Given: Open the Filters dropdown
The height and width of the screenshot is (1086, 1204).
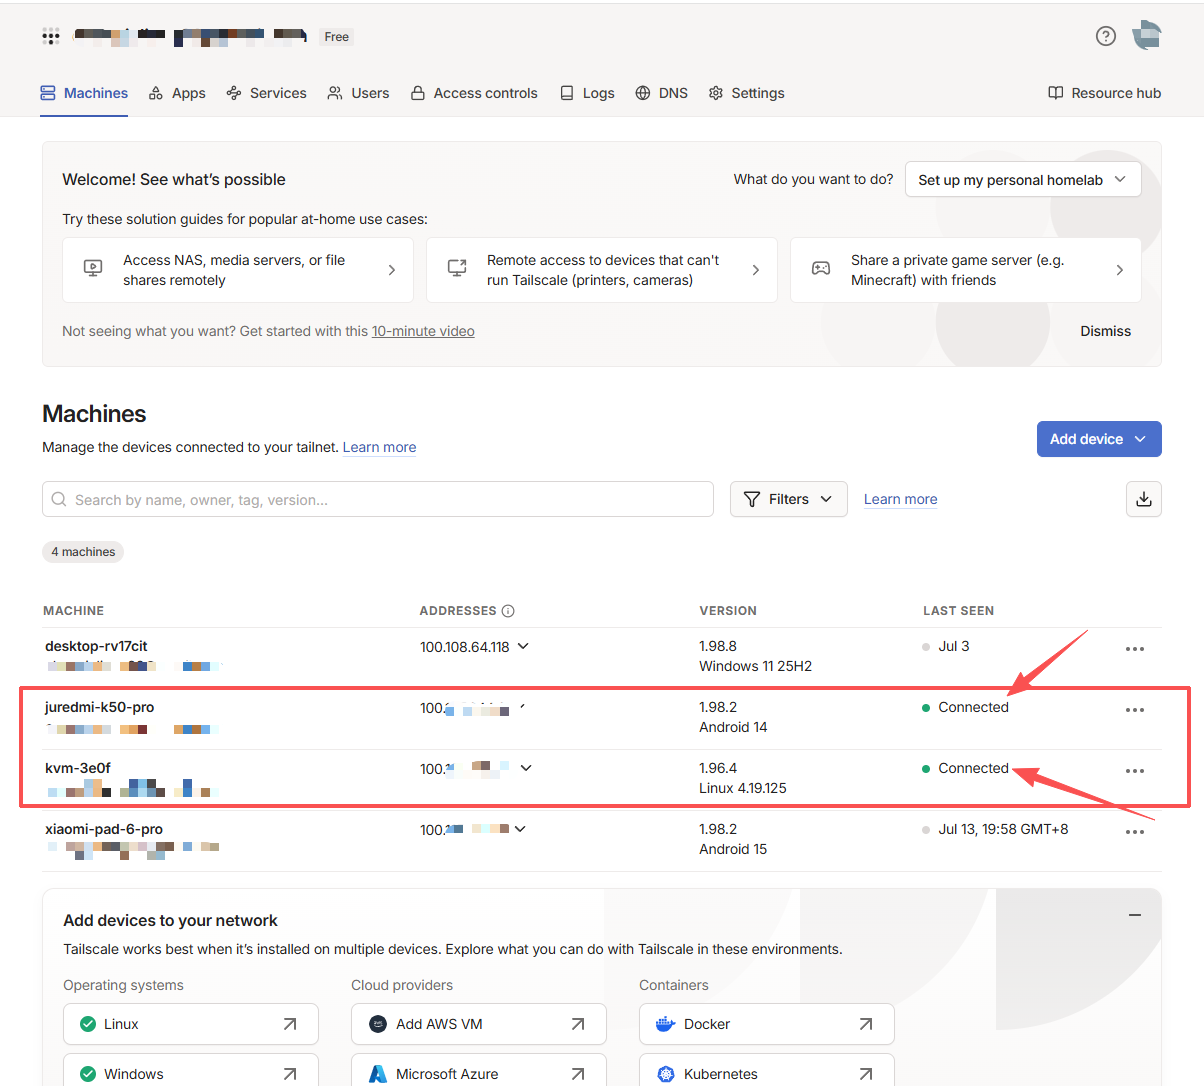Looking at the screenshot, I should 789,499.
